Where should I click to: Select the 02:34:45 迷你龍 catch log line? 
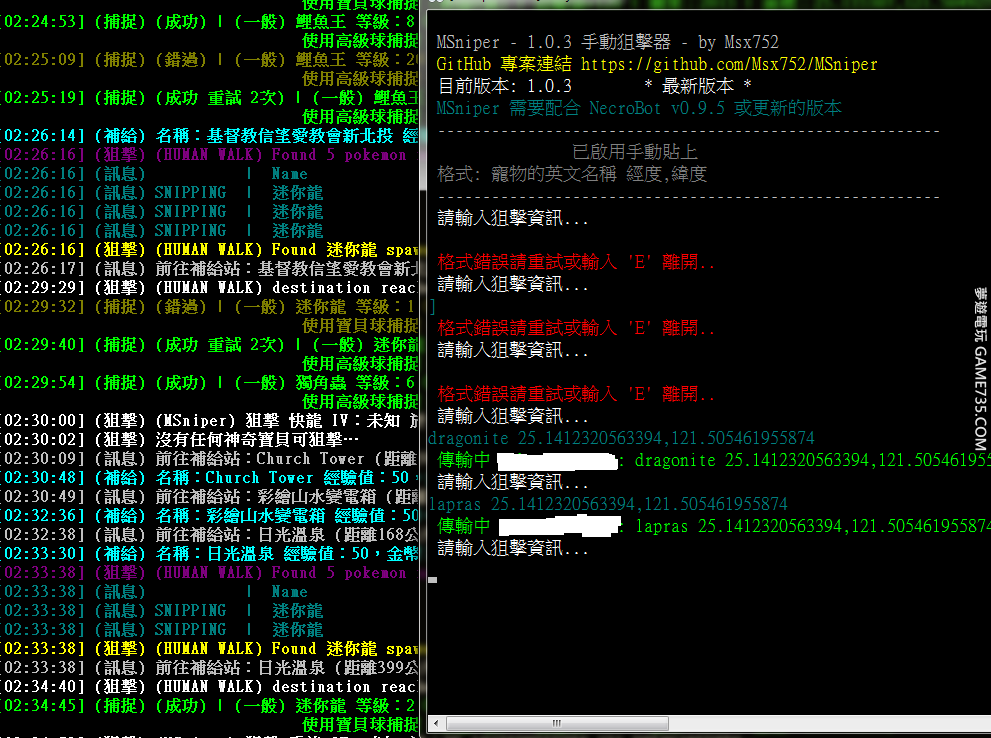(x=209, y=706)
